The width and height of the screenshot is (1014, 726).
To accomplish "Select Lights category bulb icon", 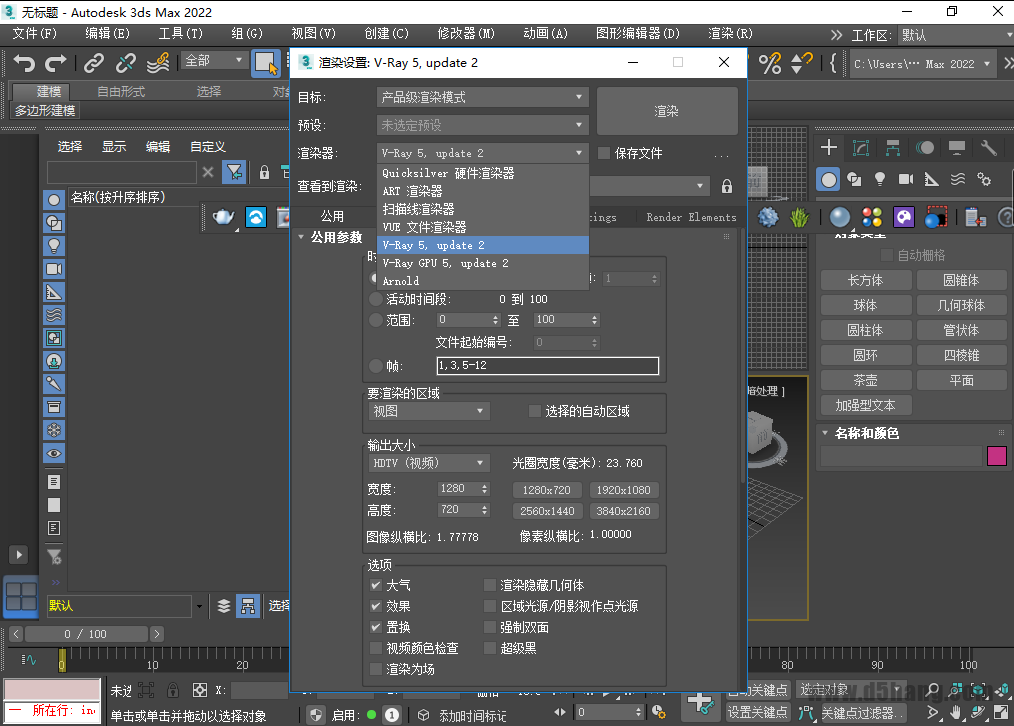I will (x=879, y=179).
